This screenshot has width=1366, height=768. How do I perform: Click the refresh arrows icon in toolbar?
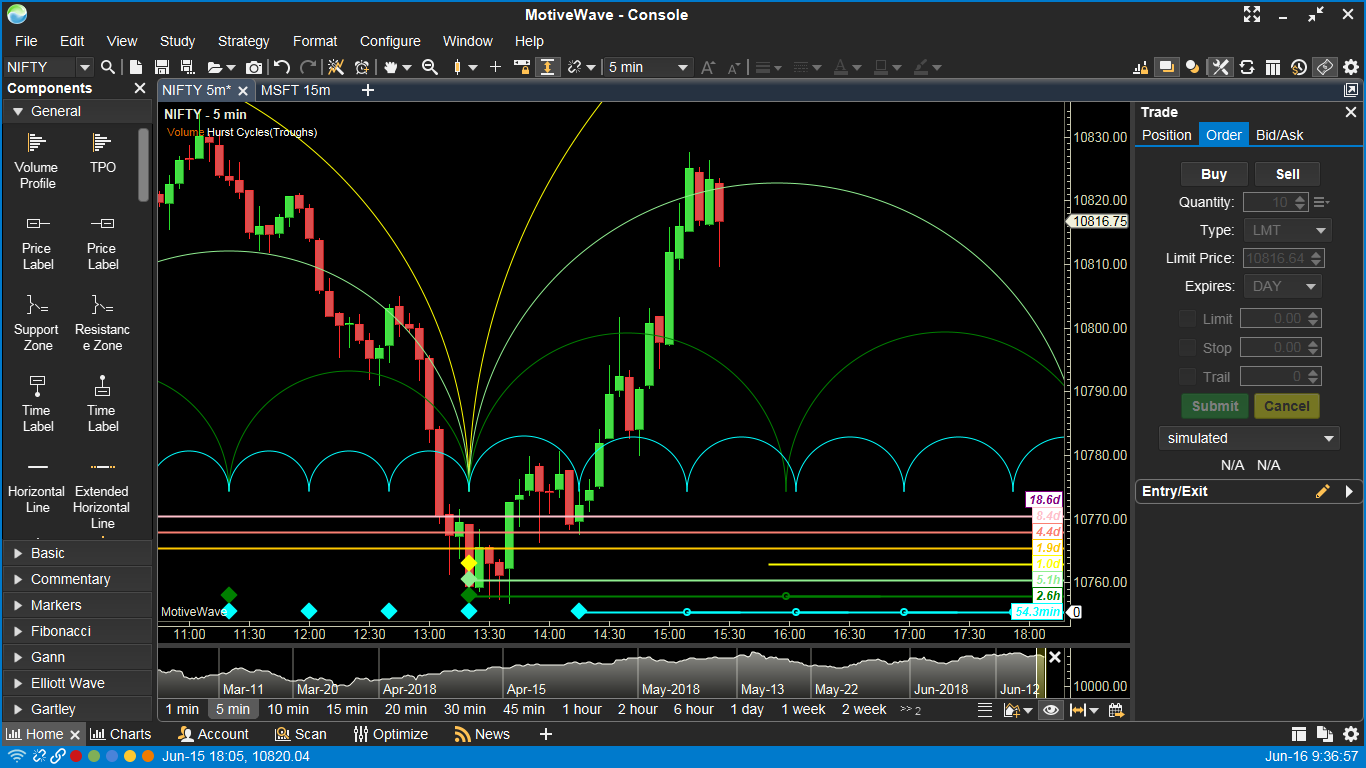click(1247, 67)
